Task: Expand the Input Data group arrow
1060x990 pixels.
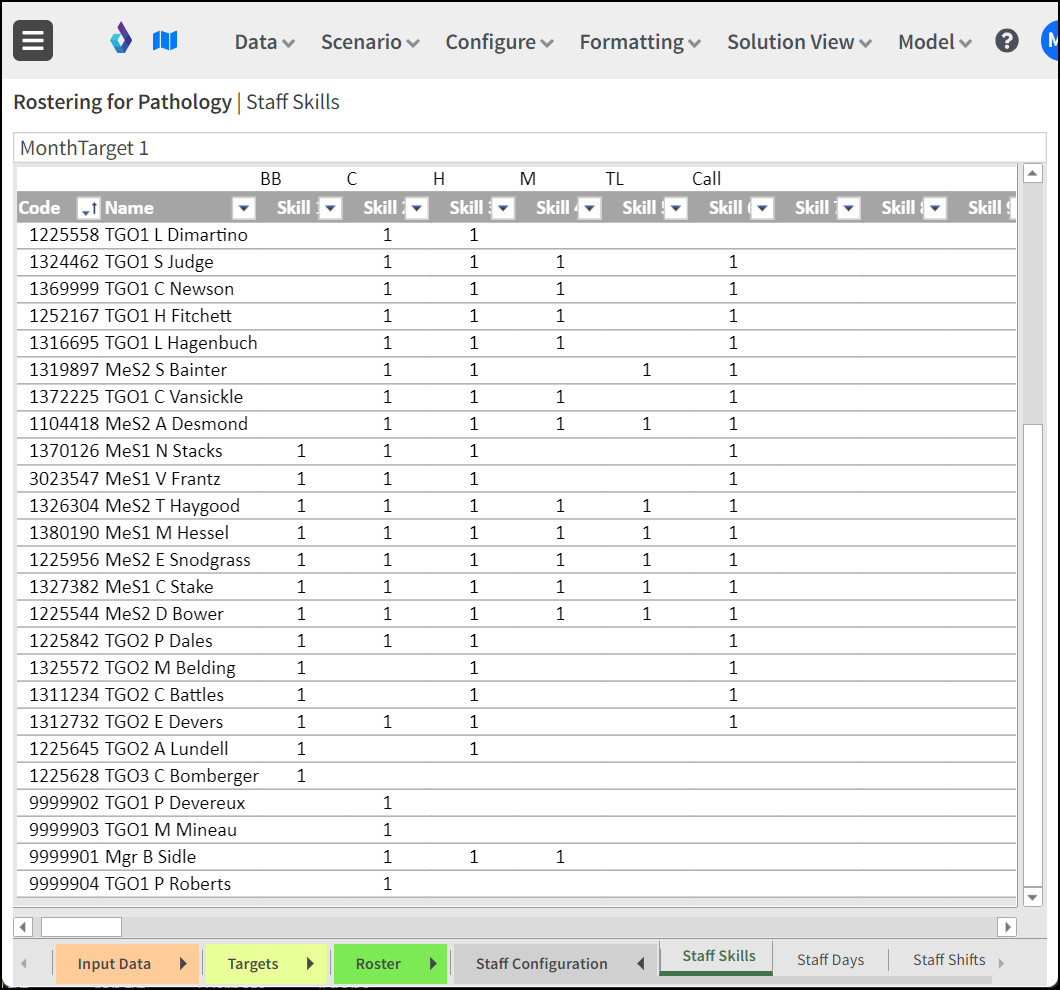Action: tap(183, 964)
